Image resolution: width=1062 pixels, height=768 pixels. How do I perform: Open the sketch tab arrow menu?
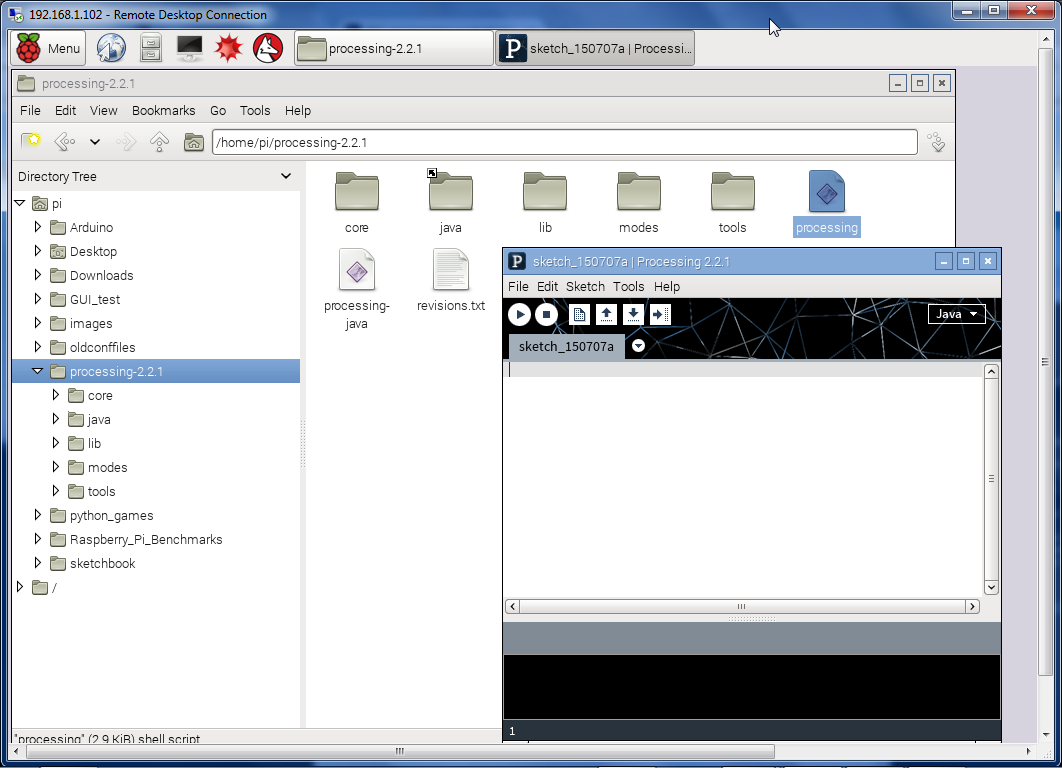coord(638,346)
